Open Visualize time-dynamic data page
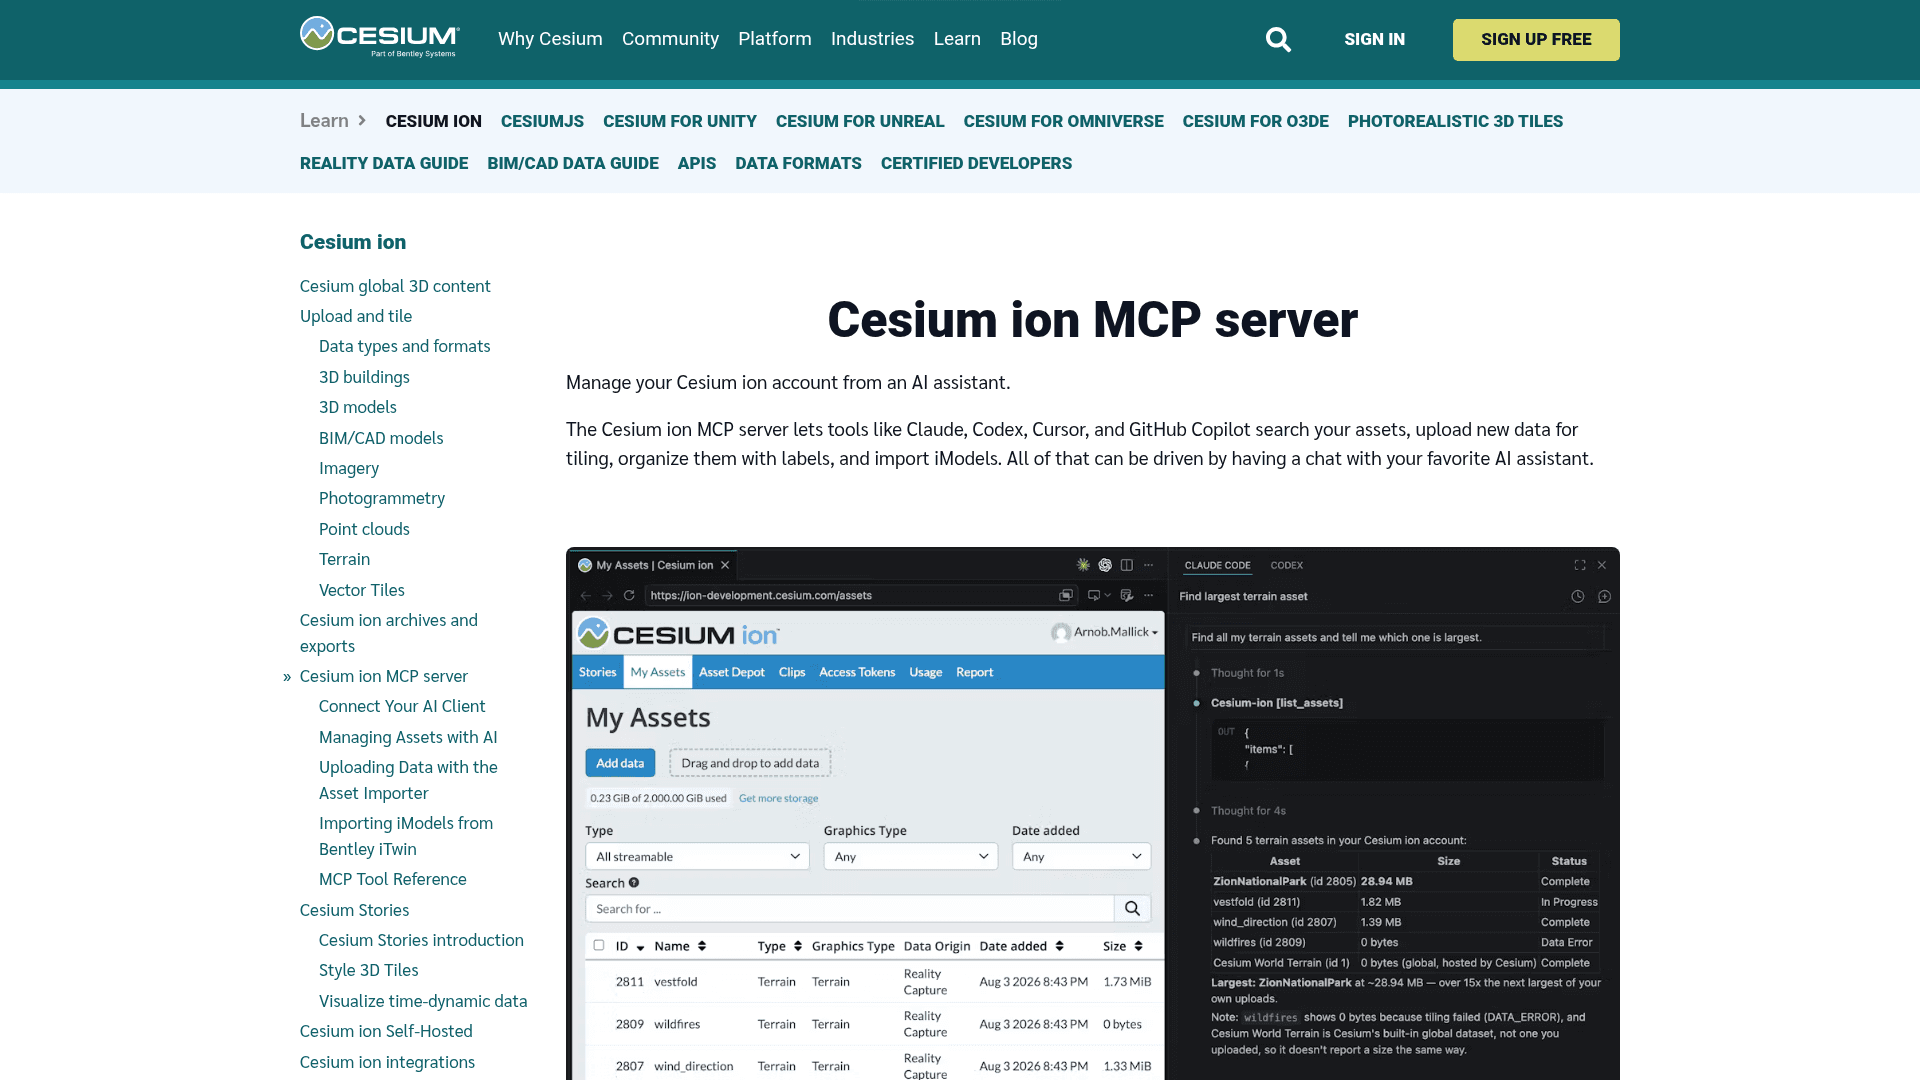The height and width of the screenshot is (1080, 1920). pos(423,1001)
